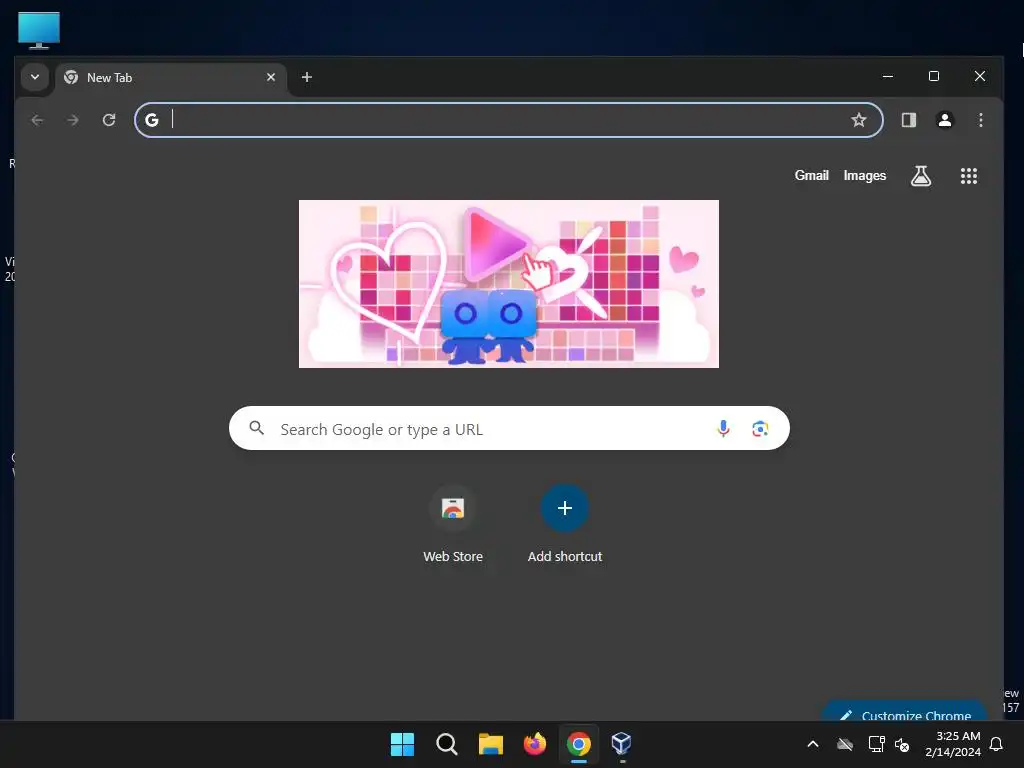This screenshot has width=1024, height=768.
Task: Show hidden system tray icons
Action: point(813,744)
